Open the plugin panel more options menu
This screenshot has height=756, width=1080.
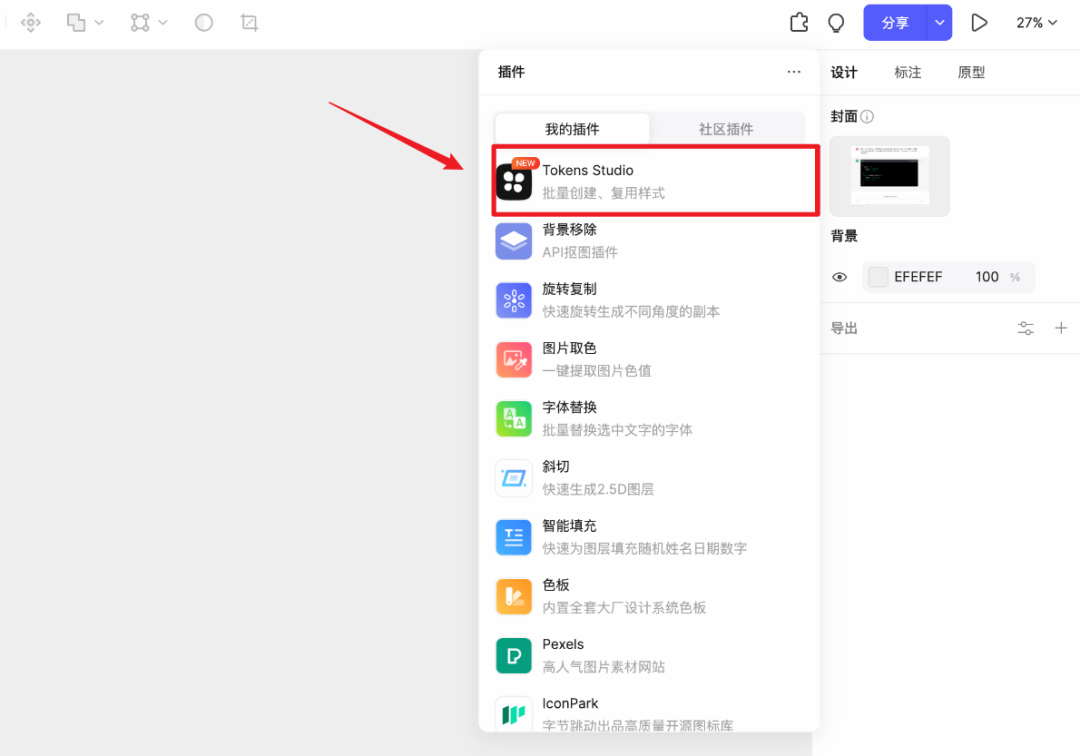(x=794, y=72)
